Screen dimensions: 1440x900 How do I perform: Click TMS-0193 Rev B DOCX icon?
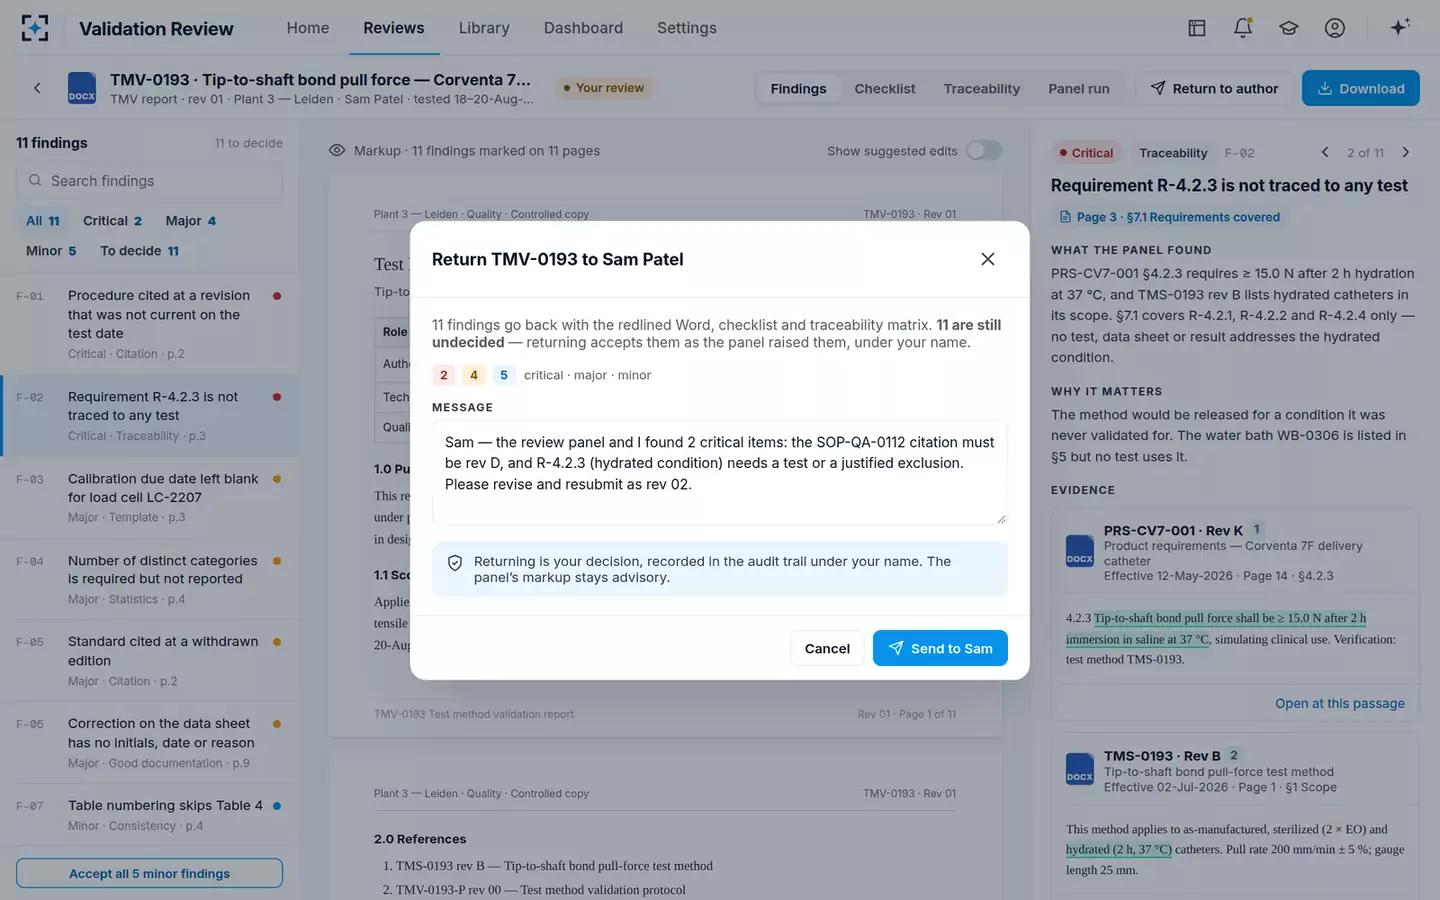(1080, 769)
